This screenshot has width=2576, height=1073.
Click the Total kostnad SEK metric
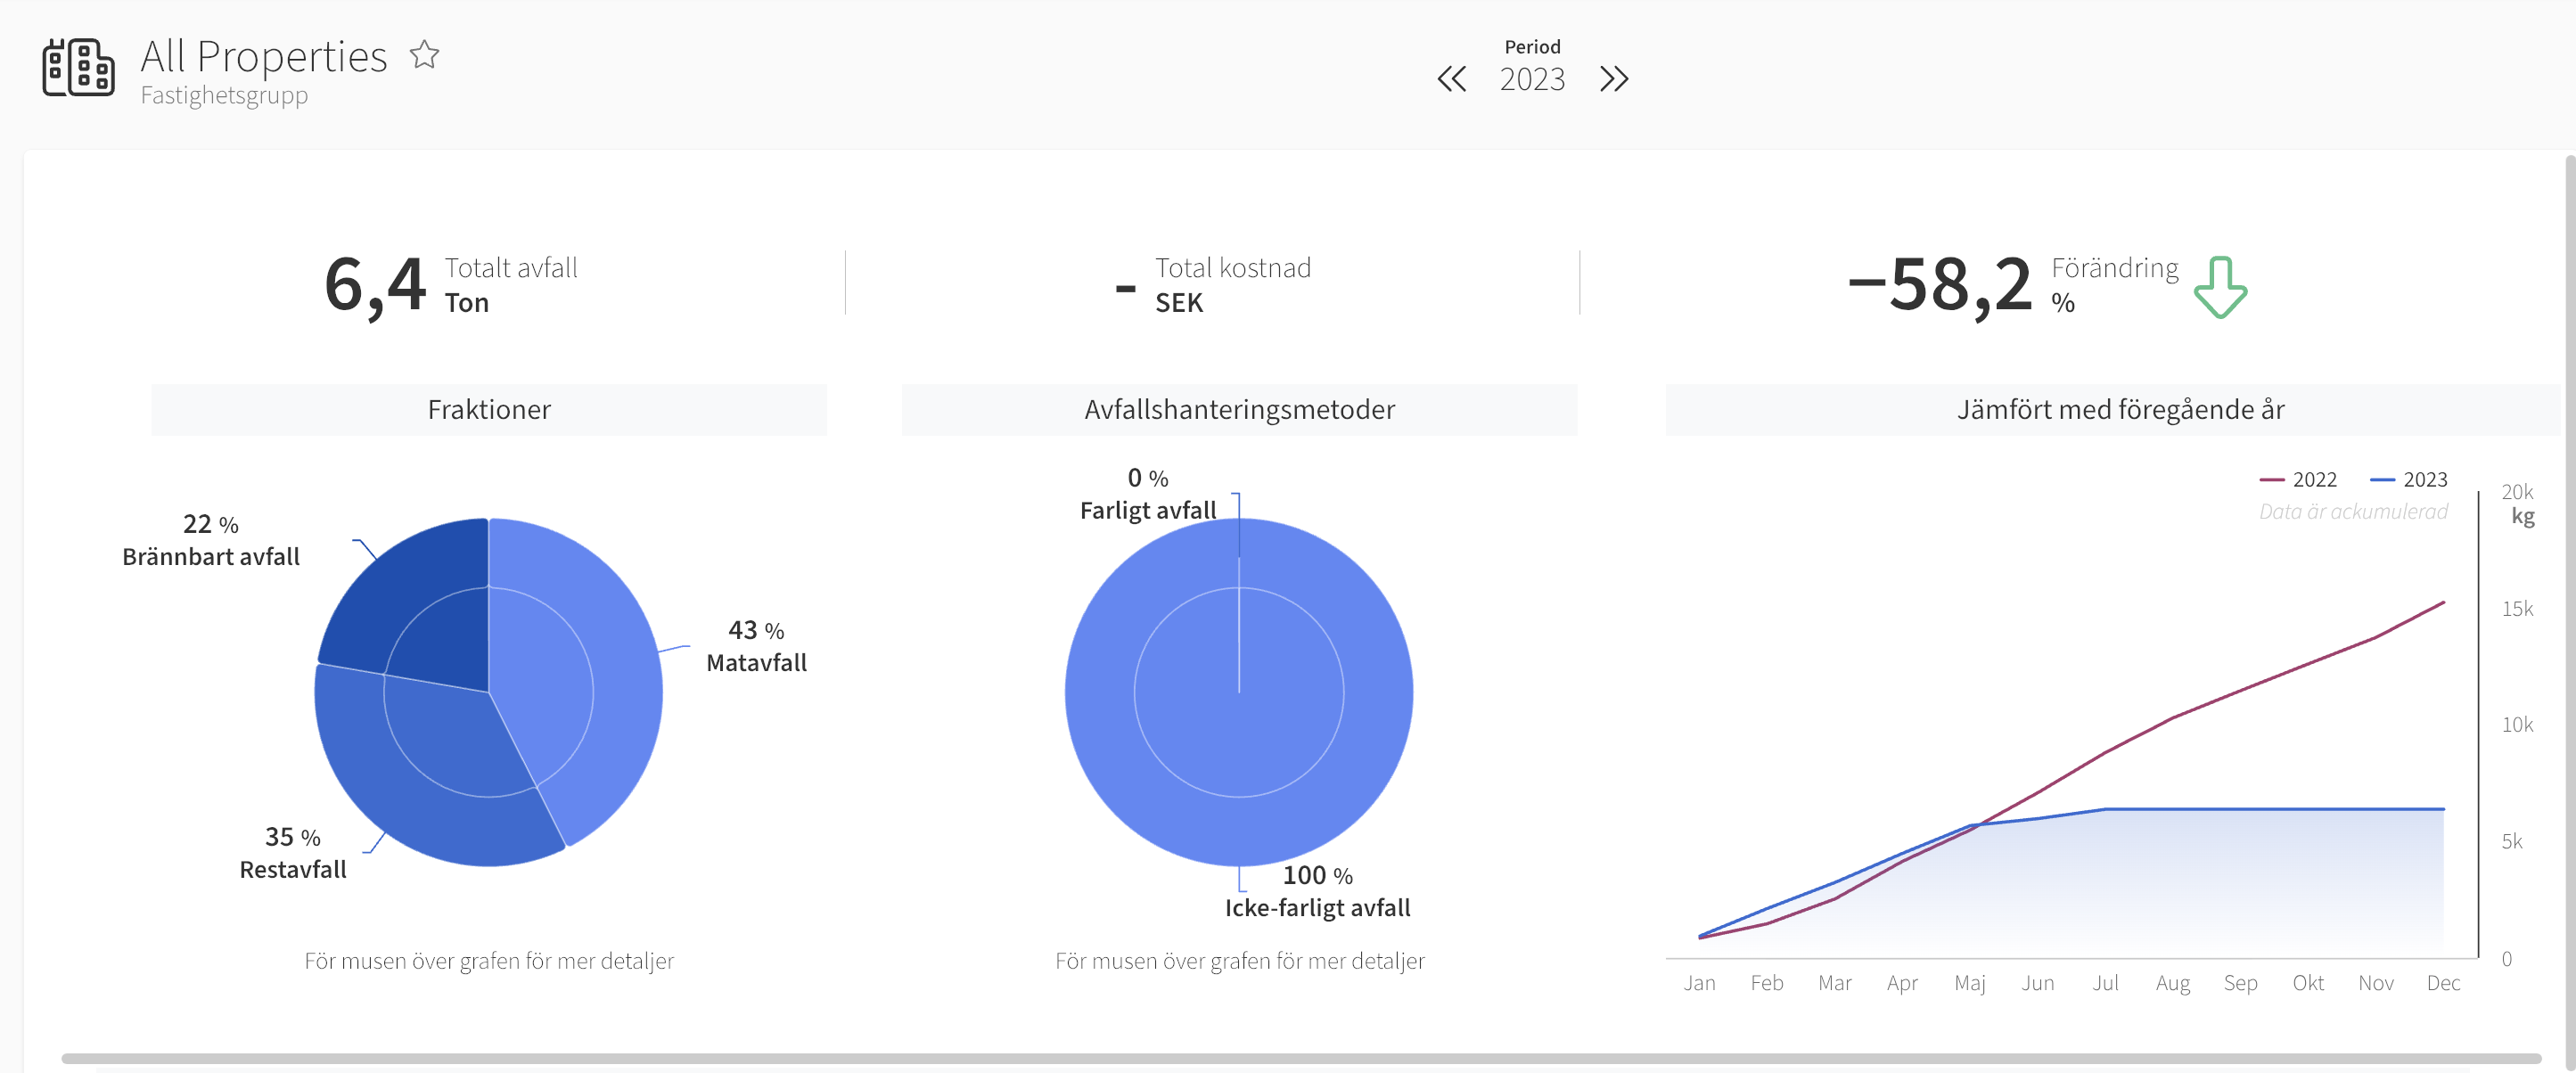[x=1212, y=285]
